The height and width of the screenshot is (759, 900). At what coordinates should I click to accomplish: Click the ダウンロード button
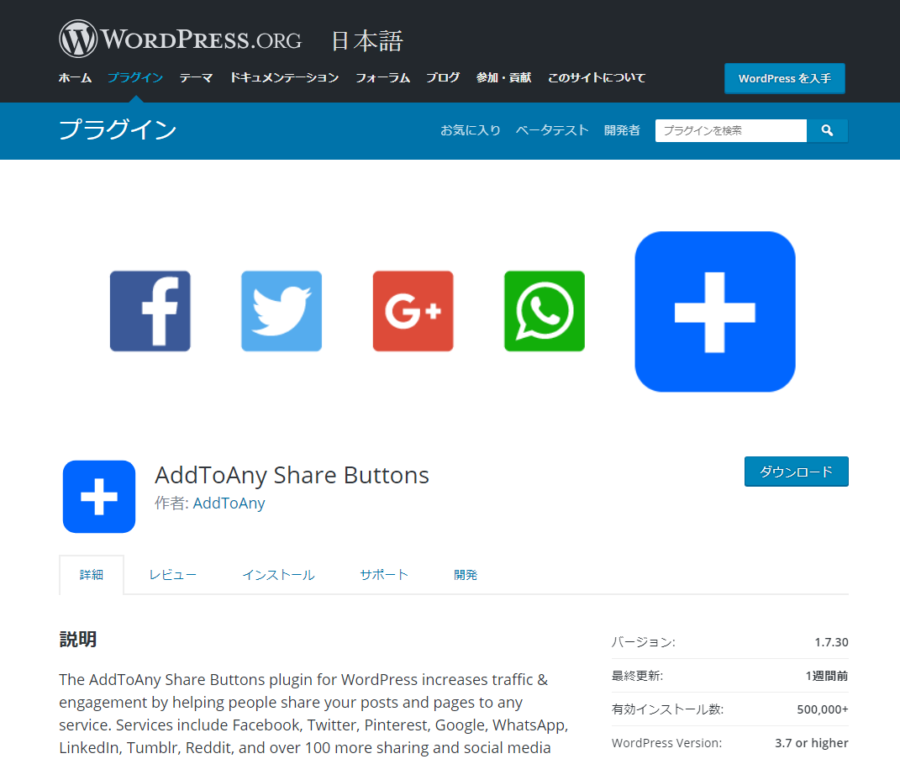[x=796, y=471]
